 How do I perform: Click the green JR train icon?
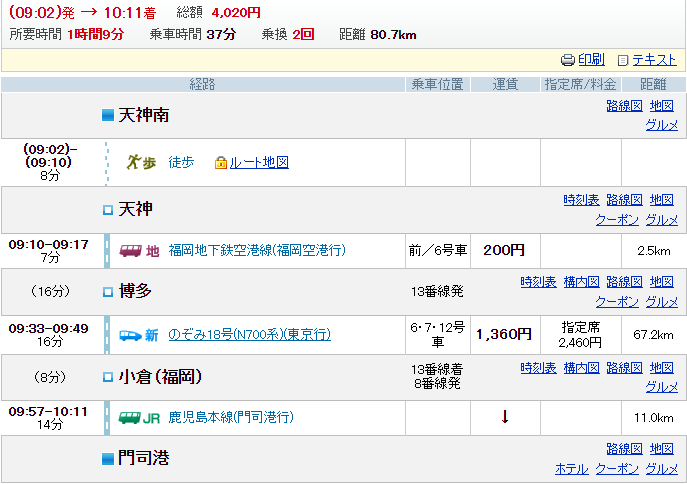click(131, 417)
